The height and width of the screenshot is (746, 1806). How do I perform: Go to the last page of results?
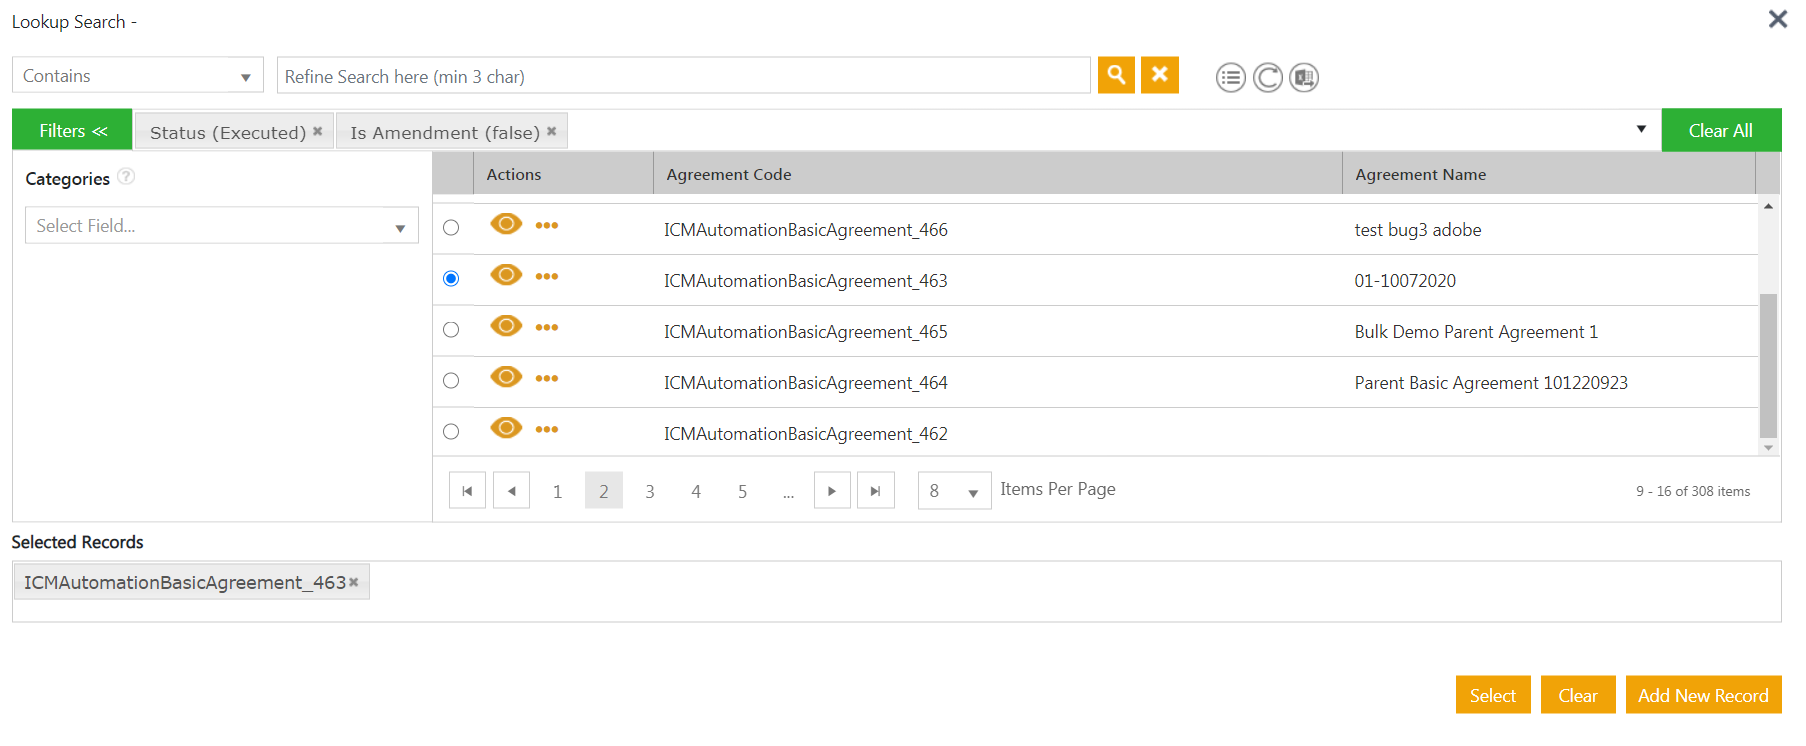875,491
